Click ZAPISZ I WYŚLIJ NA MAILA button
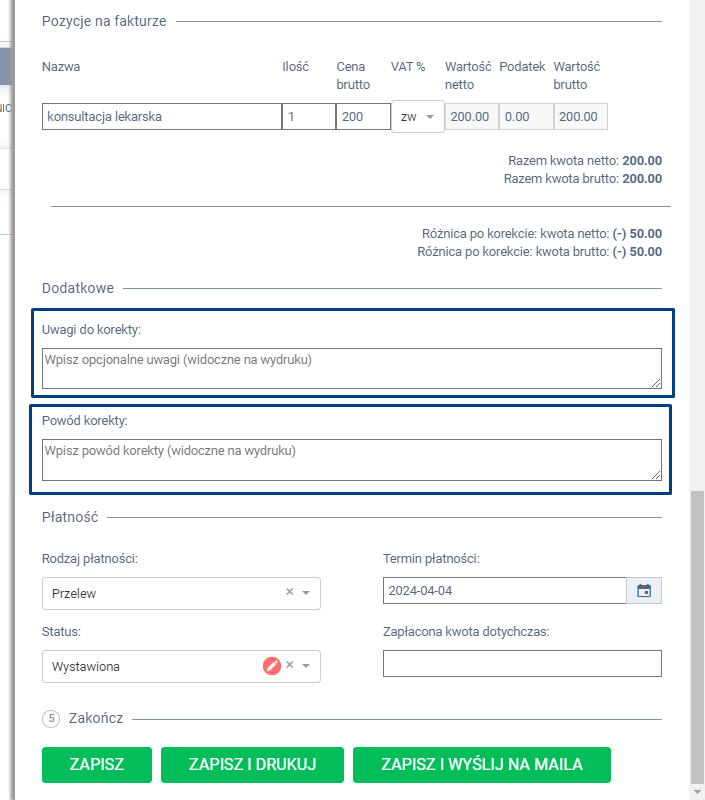 click(x=481, y=764)
